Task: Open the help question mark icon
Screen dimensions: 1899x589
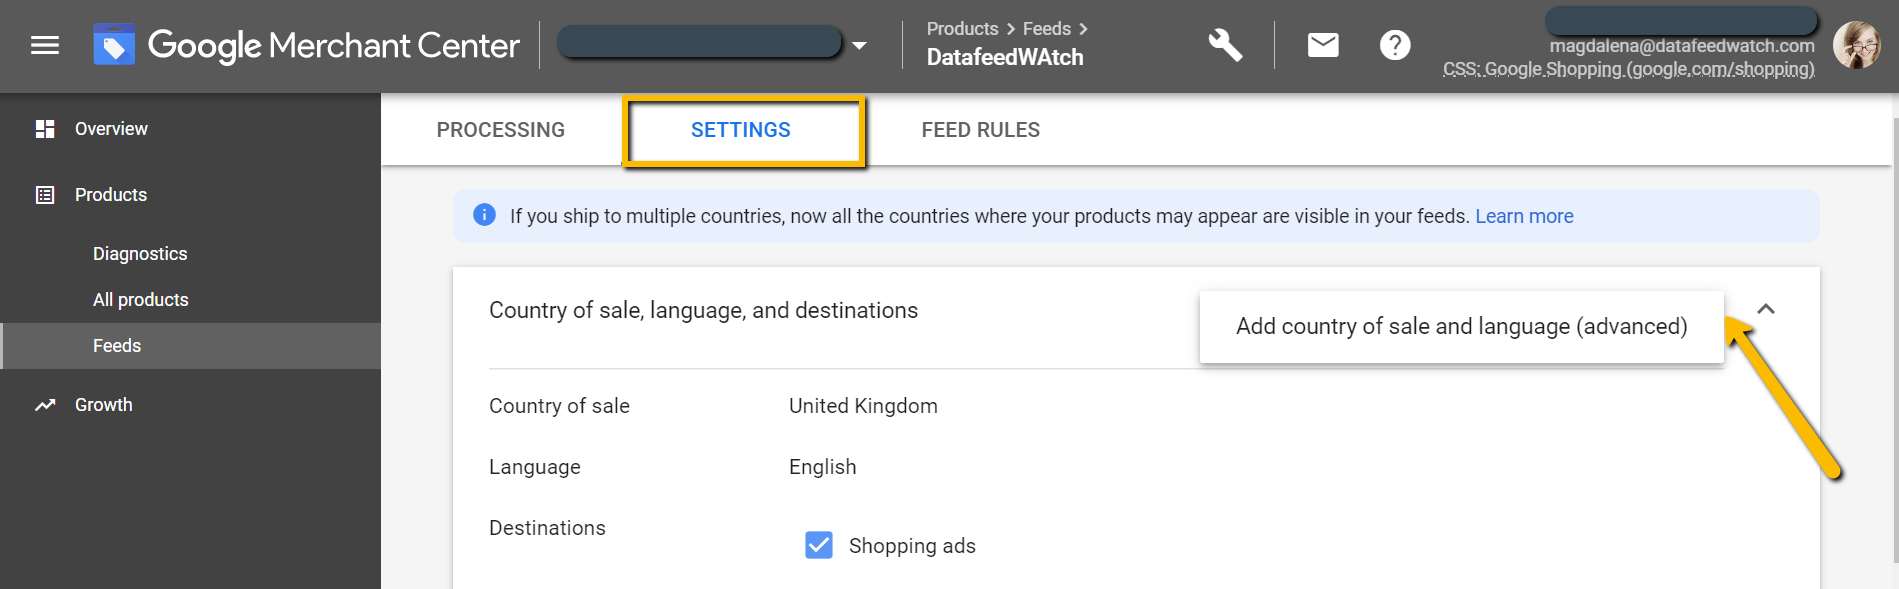Action: pyautogui.click(x=1395, y=45)
